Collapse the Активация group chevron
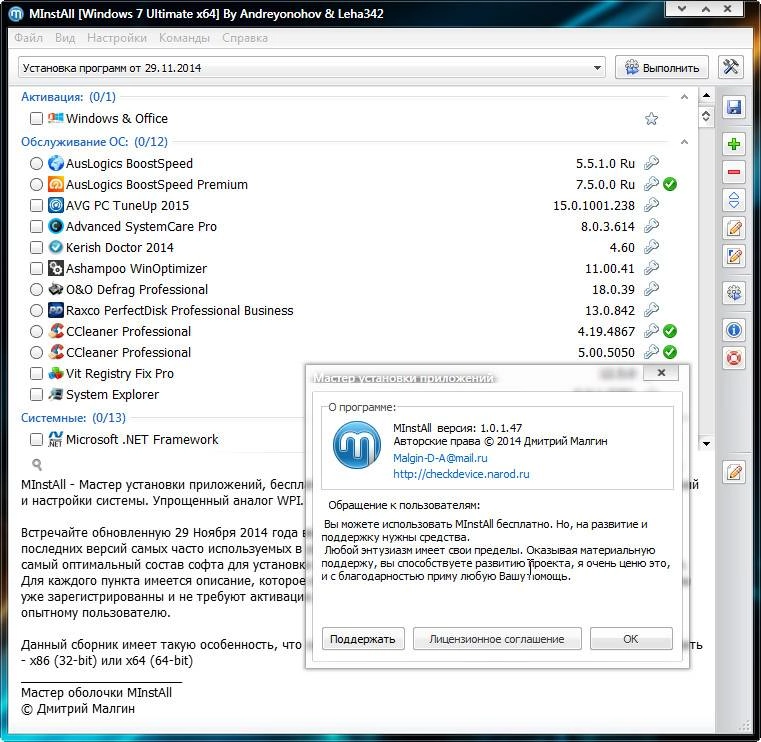This screenshot has width=761, height=742. coord(684,97)
